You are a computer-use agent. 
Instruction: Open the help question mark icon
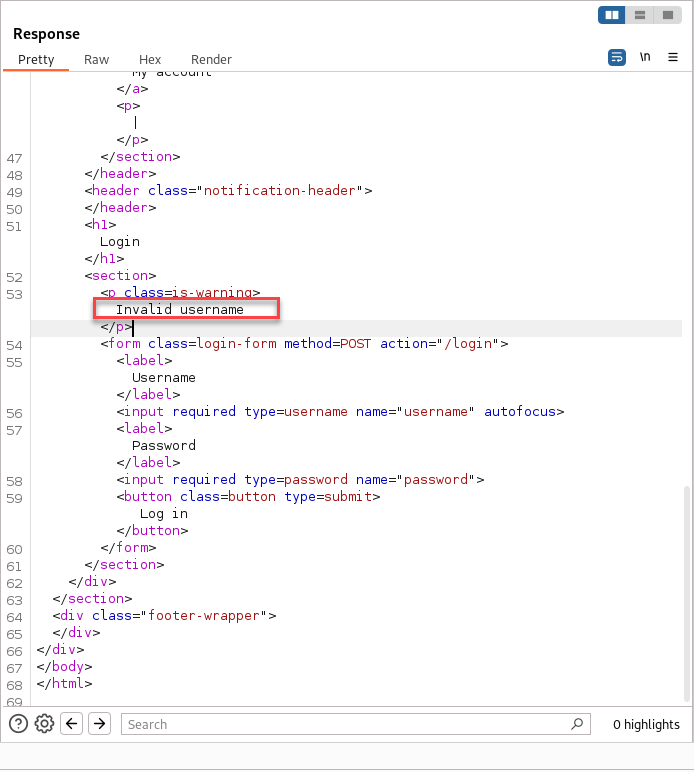[18, 724]
